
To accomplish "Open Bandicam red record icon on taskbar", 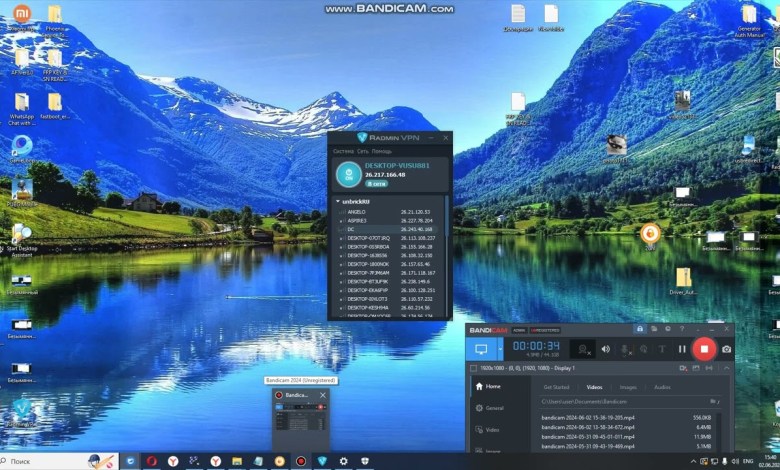I will click(300, 462).
